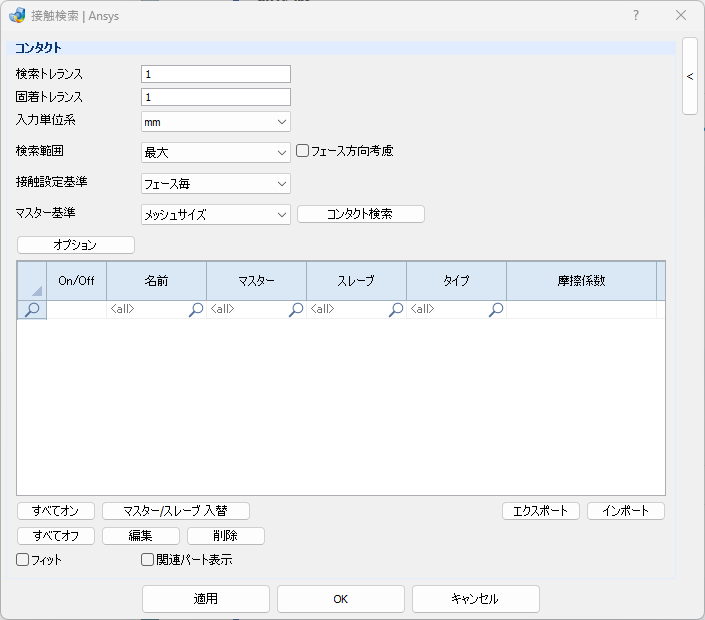Click the タイプ column header

click(456, 281)
